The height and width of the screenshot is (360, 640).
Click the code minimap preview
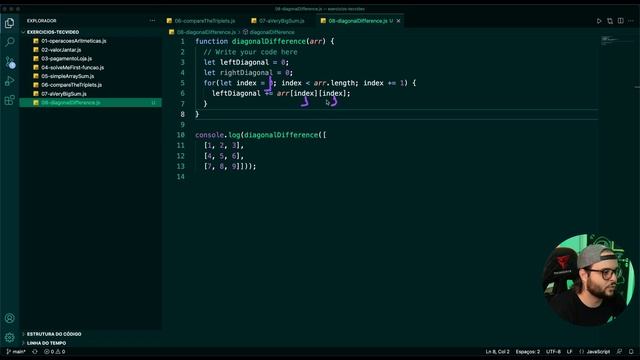(611, 40)
